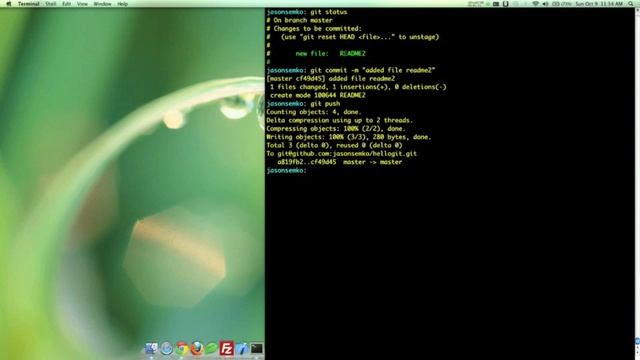Click the 'git push' command line
The height and width of the screenshot is (360, 640).
303,104
